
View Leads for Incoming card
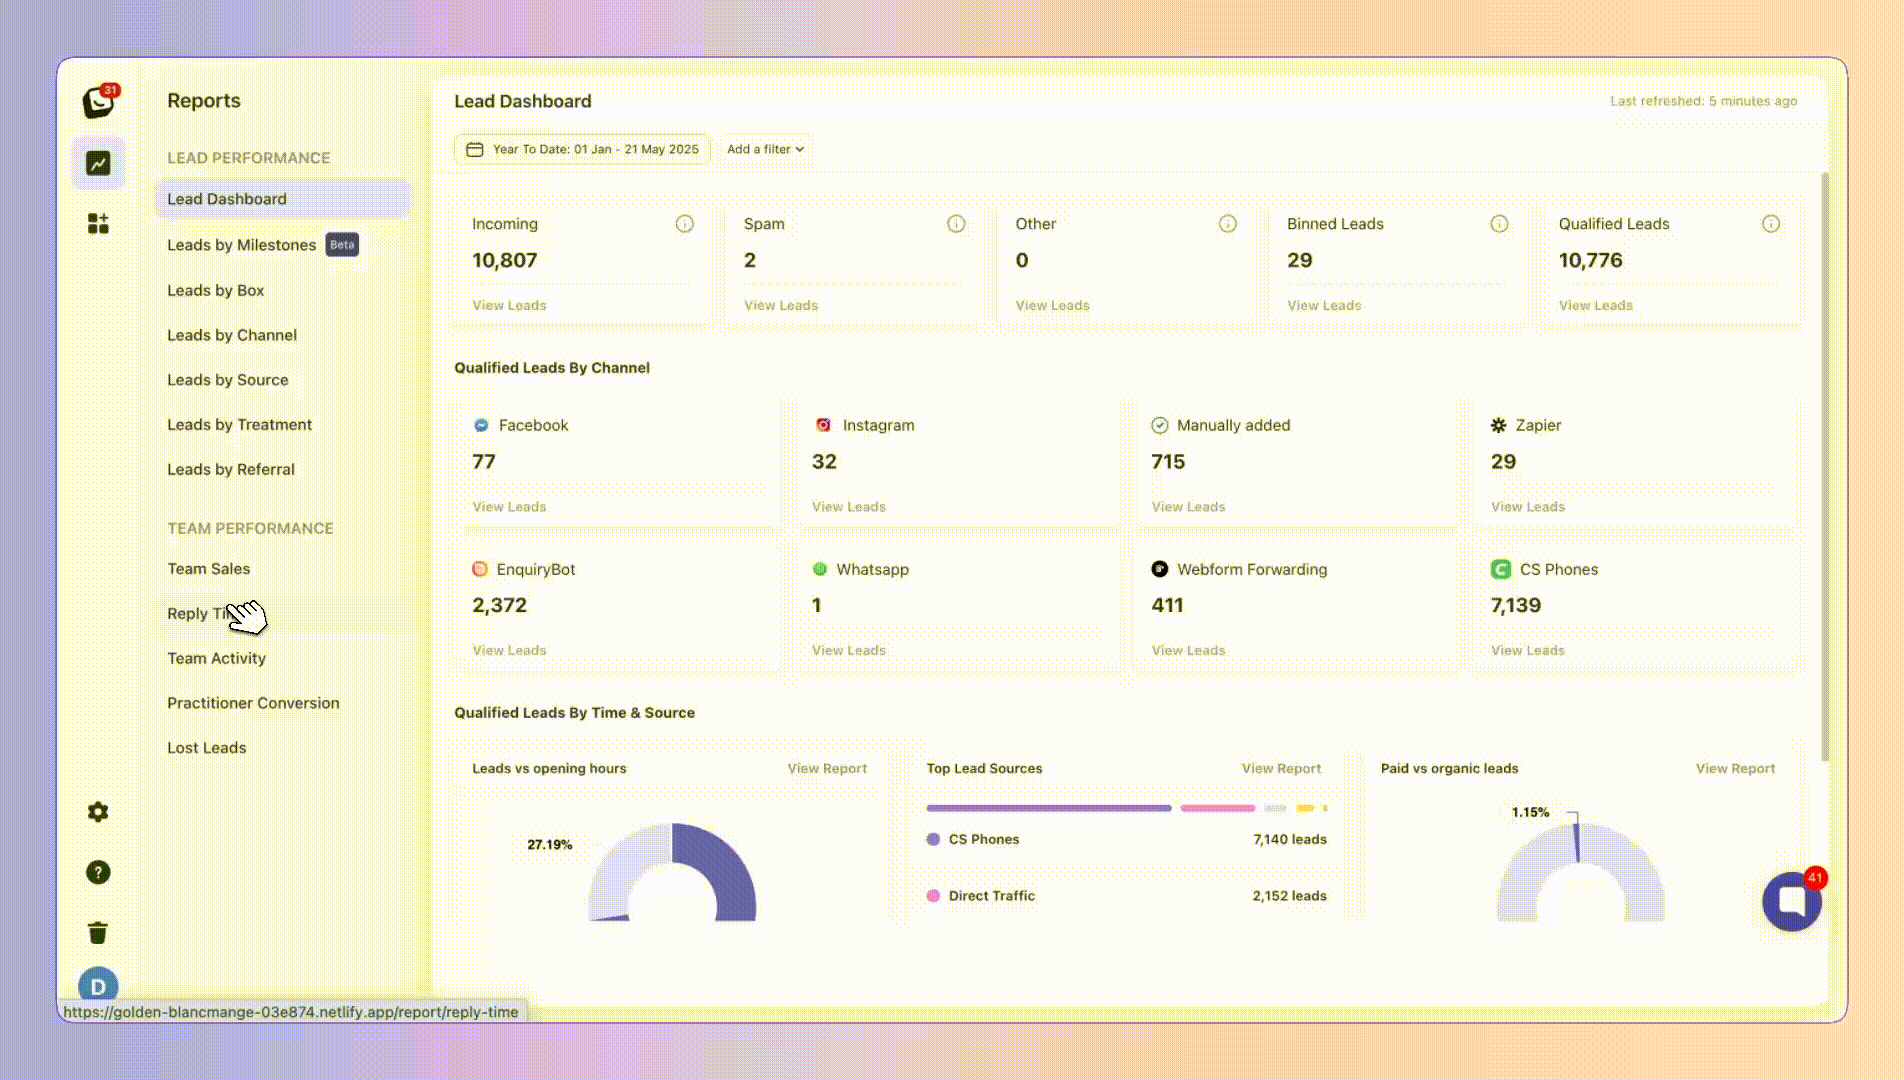pyautogui.click(x=509, y=305)
